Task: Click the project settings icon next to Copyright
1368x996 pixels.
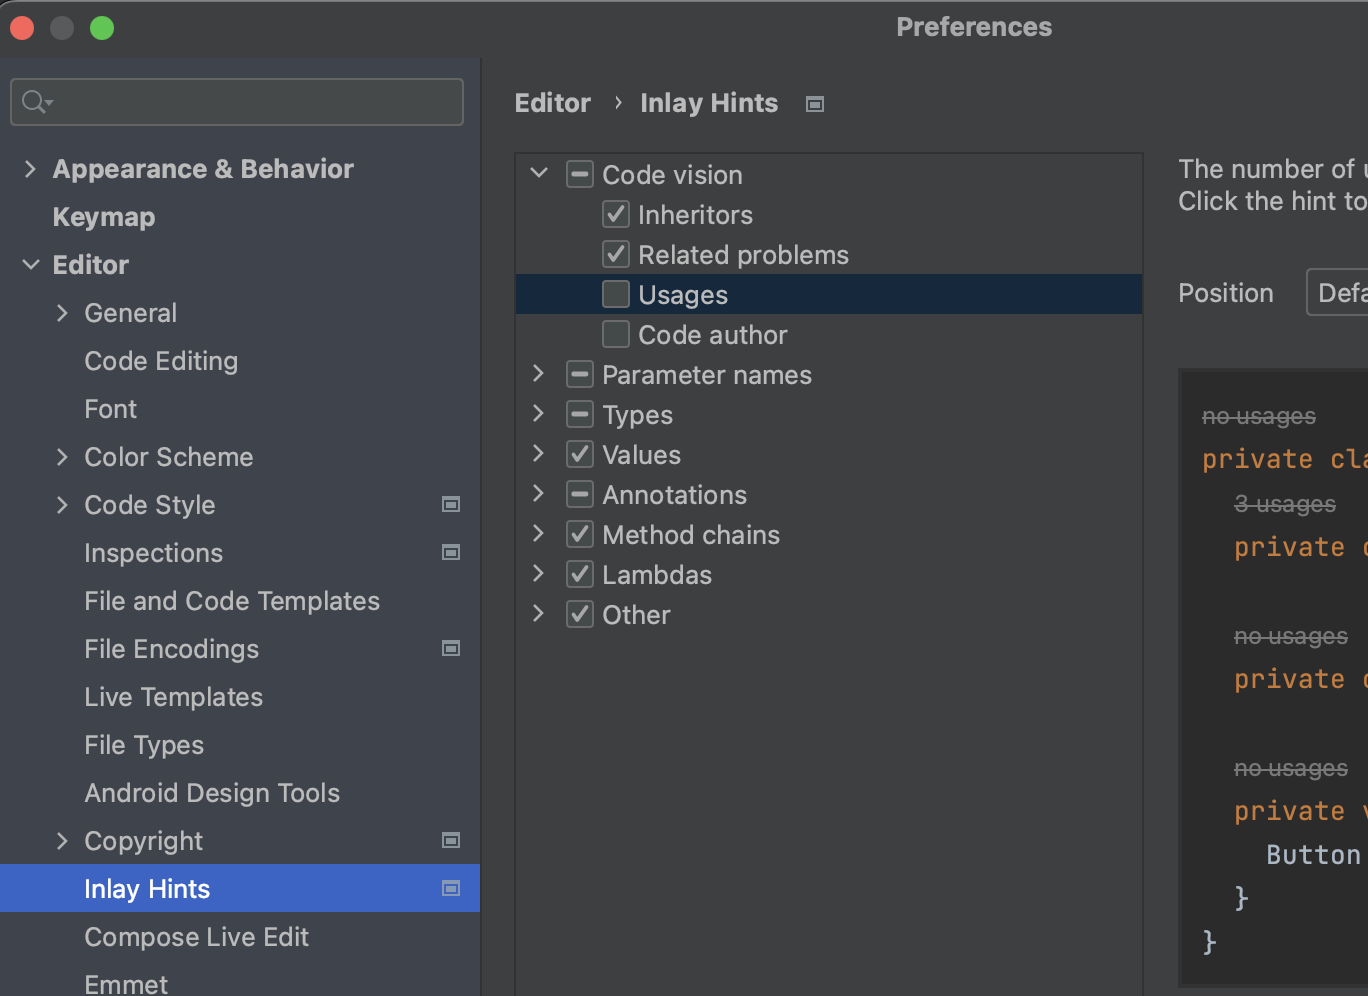Action: pyautogui.click(x=451, y=841)
